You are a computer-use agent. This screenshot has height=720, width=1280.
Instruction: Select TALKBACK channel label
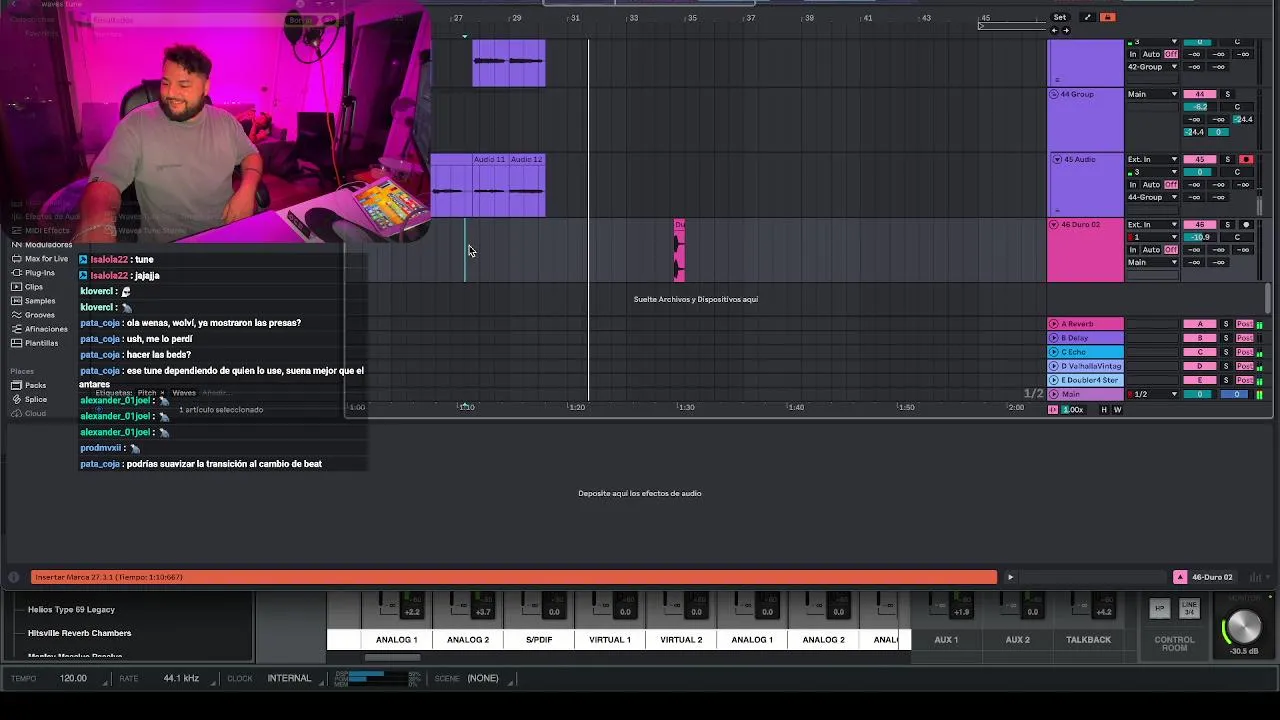click(x=1088, y=640)
